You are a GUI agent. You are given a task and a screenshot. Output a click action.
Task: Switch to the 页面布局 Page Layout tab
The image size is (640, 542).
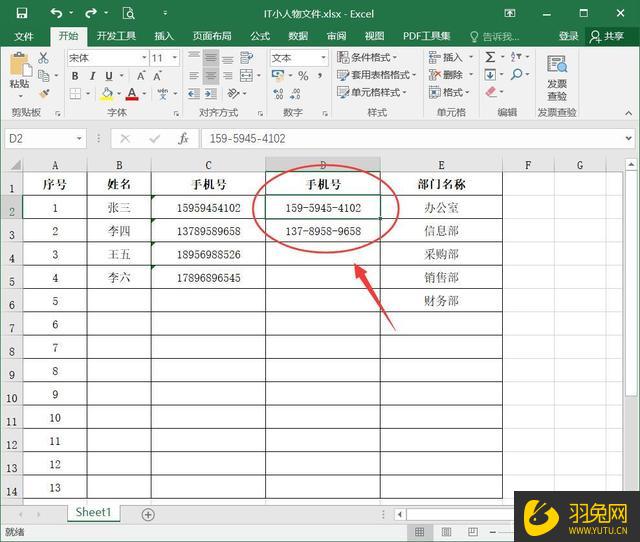tap(212, 36)
